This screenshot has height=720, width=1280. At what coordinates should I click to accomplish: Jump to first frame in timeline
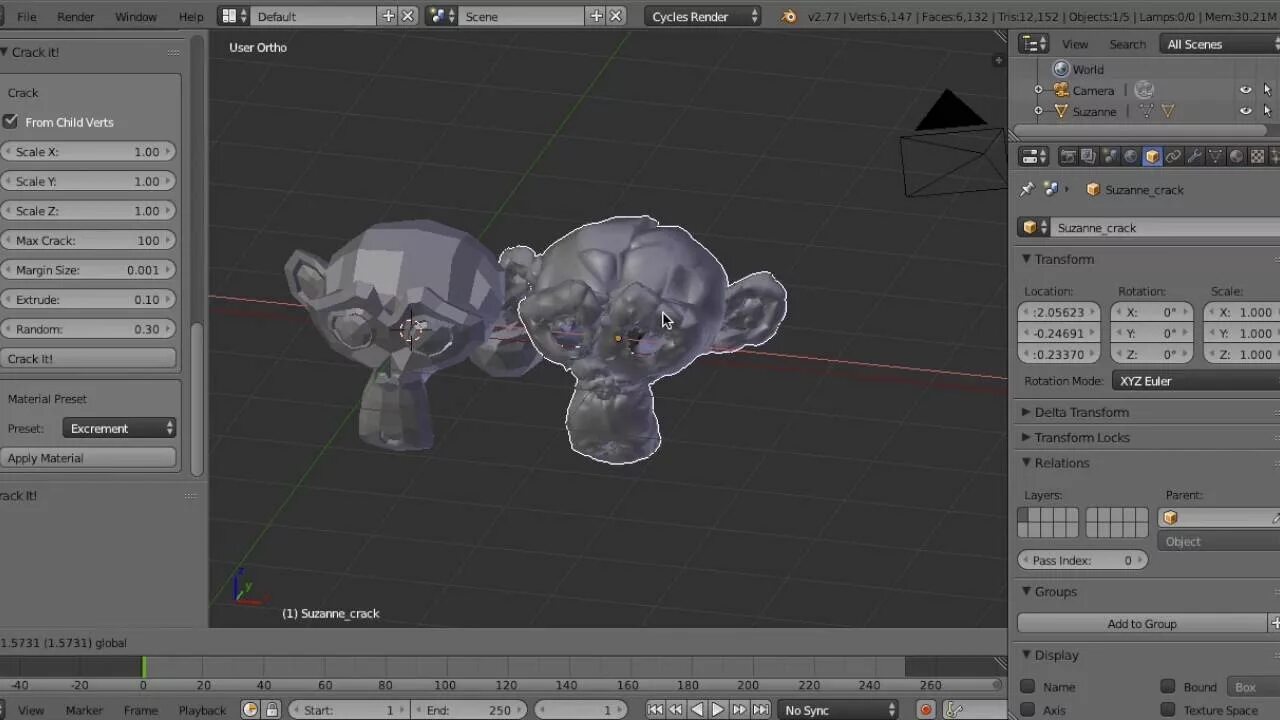click(655, 710)
